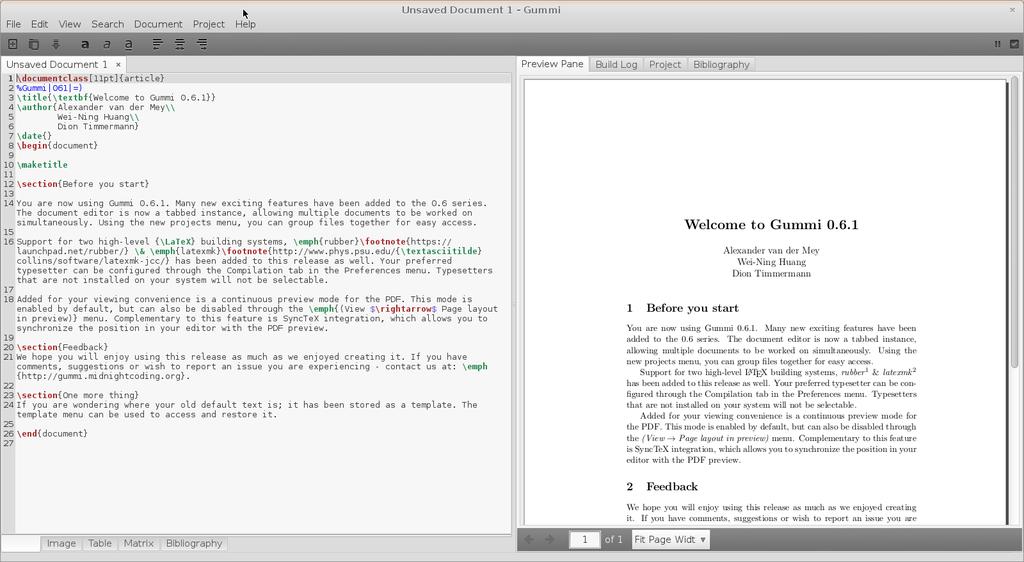The height and width of the screenshot is (562, 1024).
Task: Click the 'Wei-Ning Huang\\' editor line
Action: pyautogui.click(x=98, y=117)
